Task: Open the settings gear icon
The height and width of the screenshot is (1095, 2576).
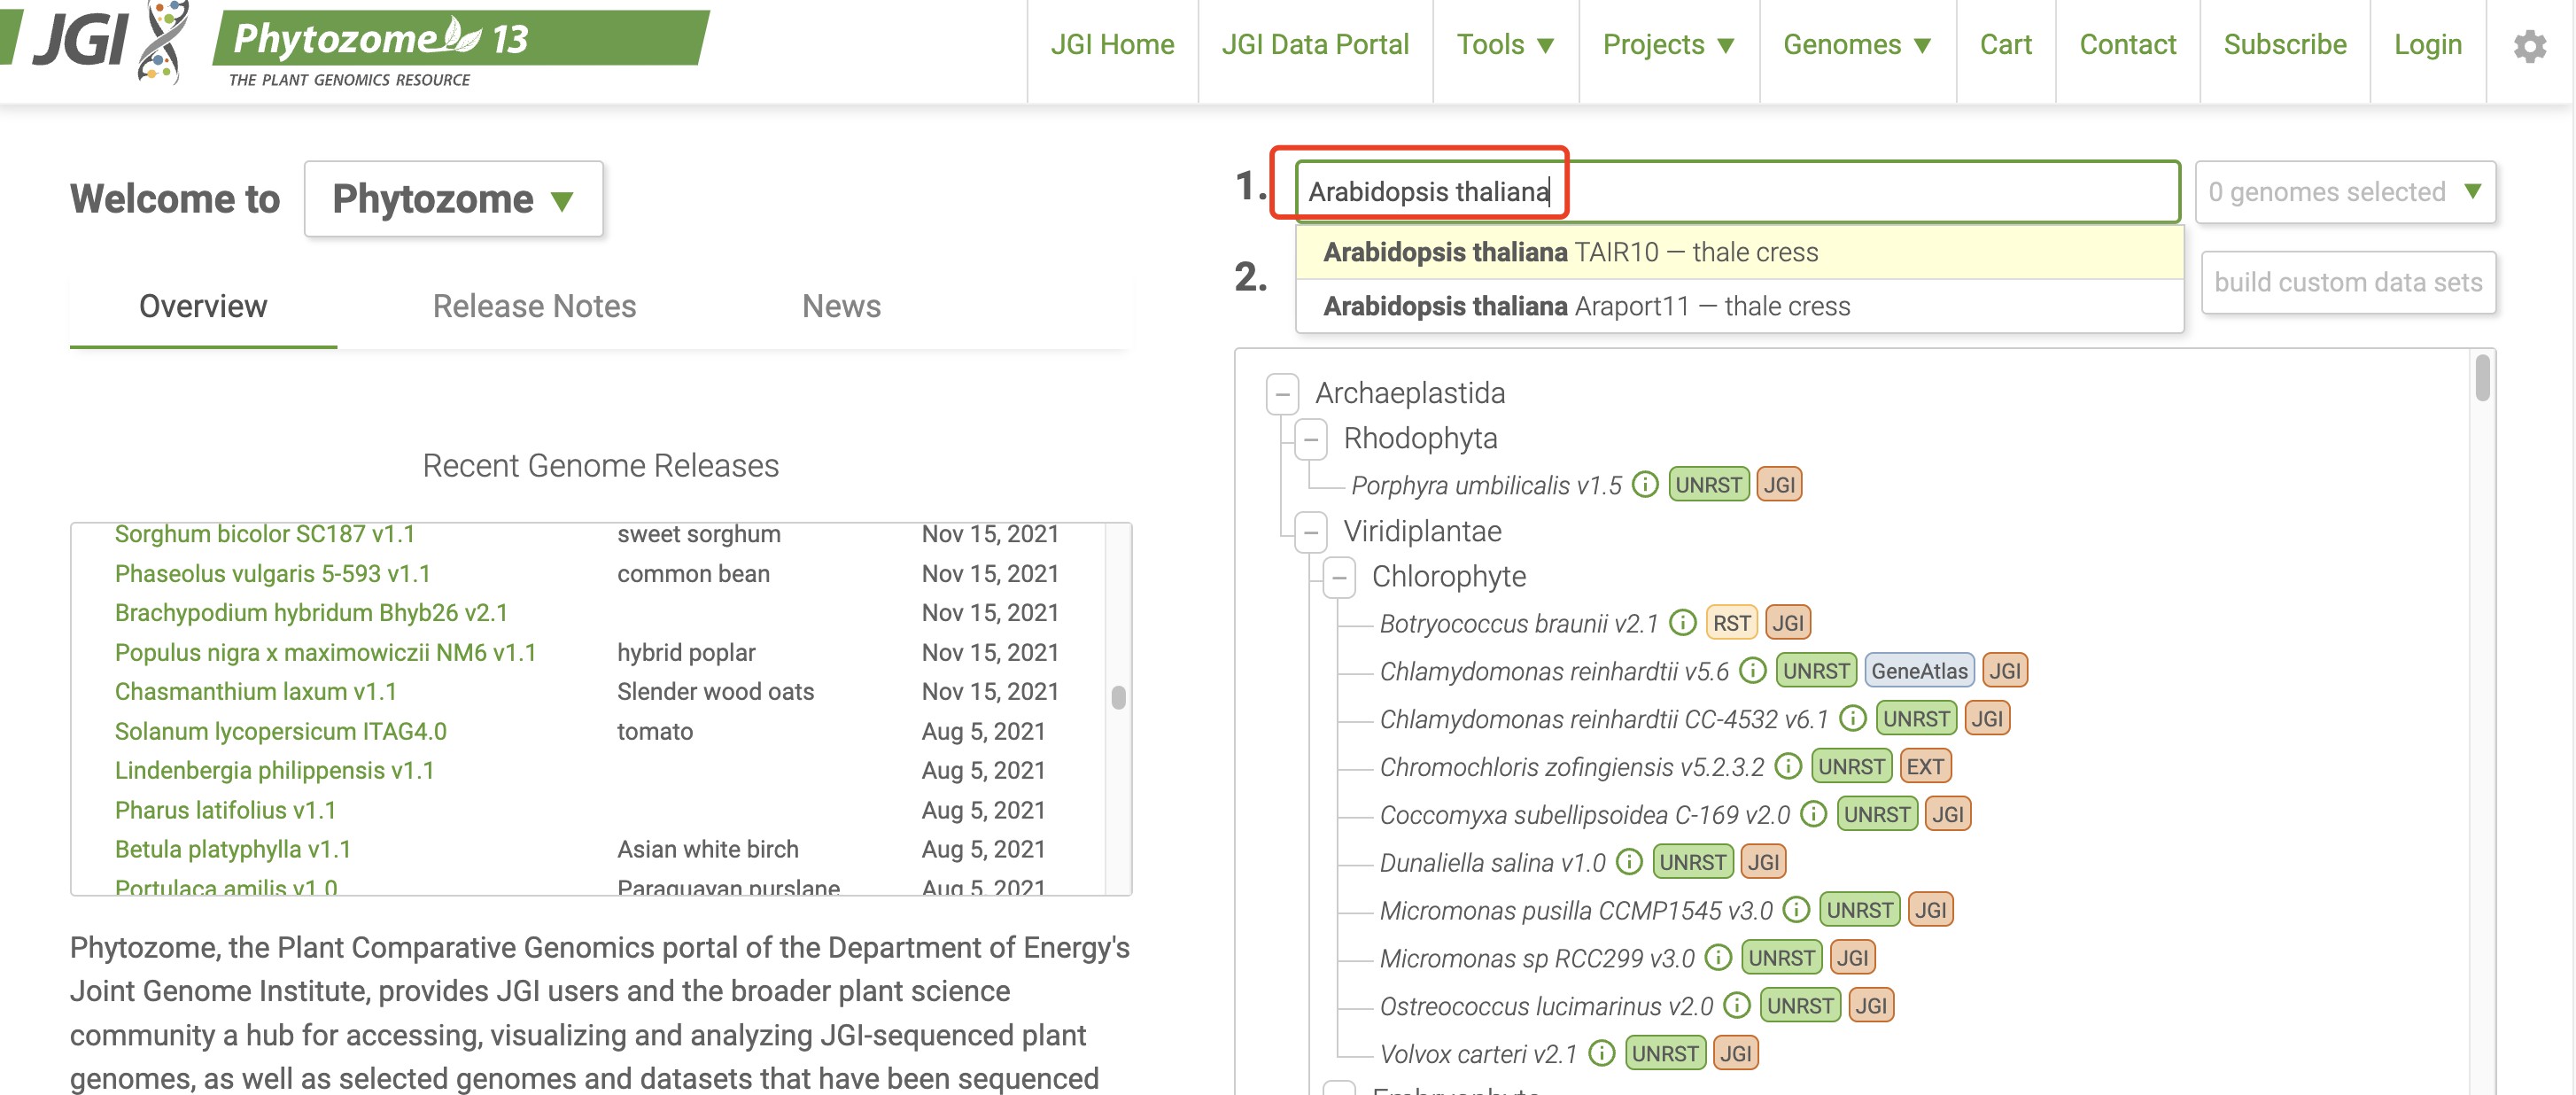Action: pyautogui.click(x=2530, y=46)
